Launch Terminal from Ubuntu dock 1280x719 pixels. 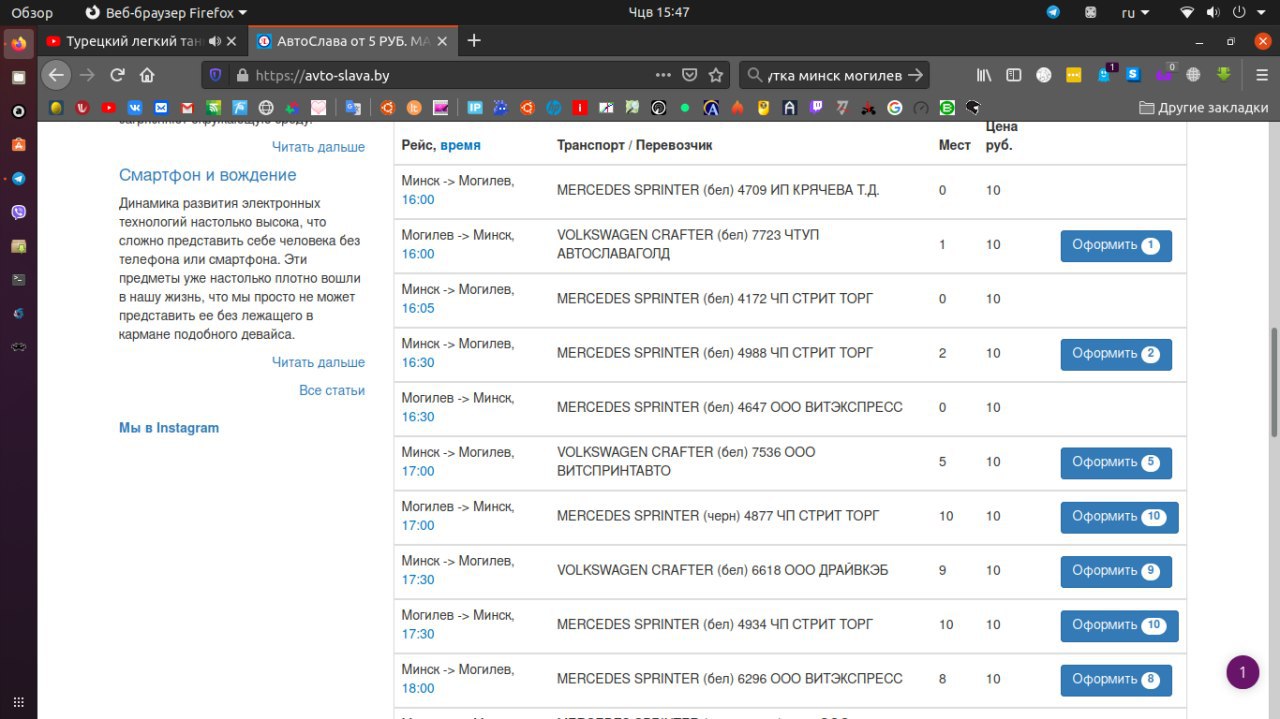pyautogui.click(x=18, y=279)
